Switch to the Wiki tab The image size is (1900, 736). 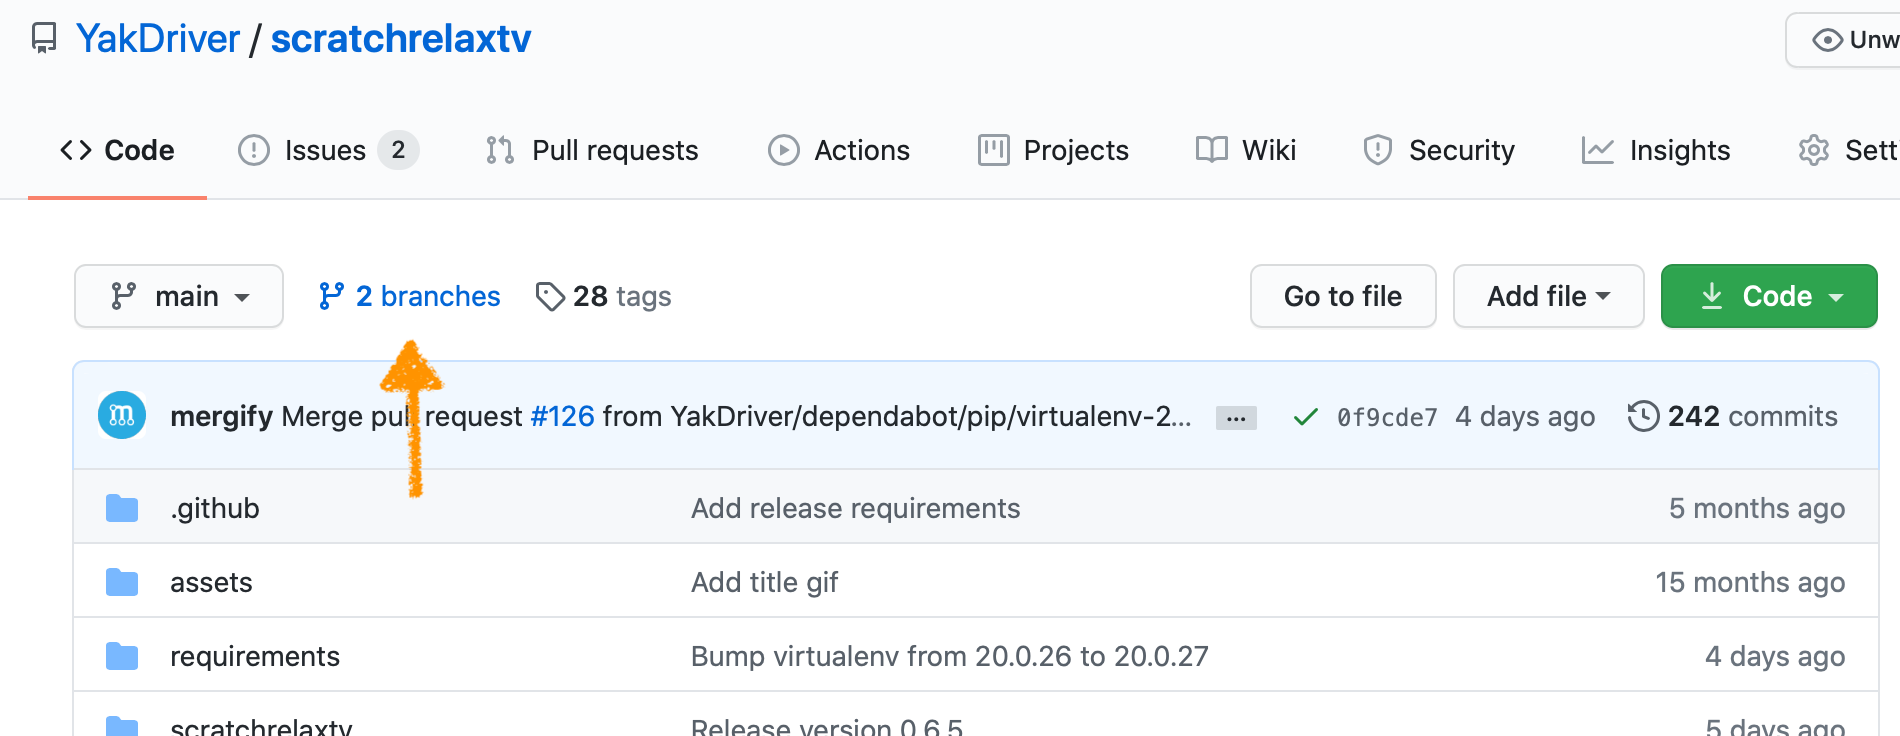pos(1246,150)
